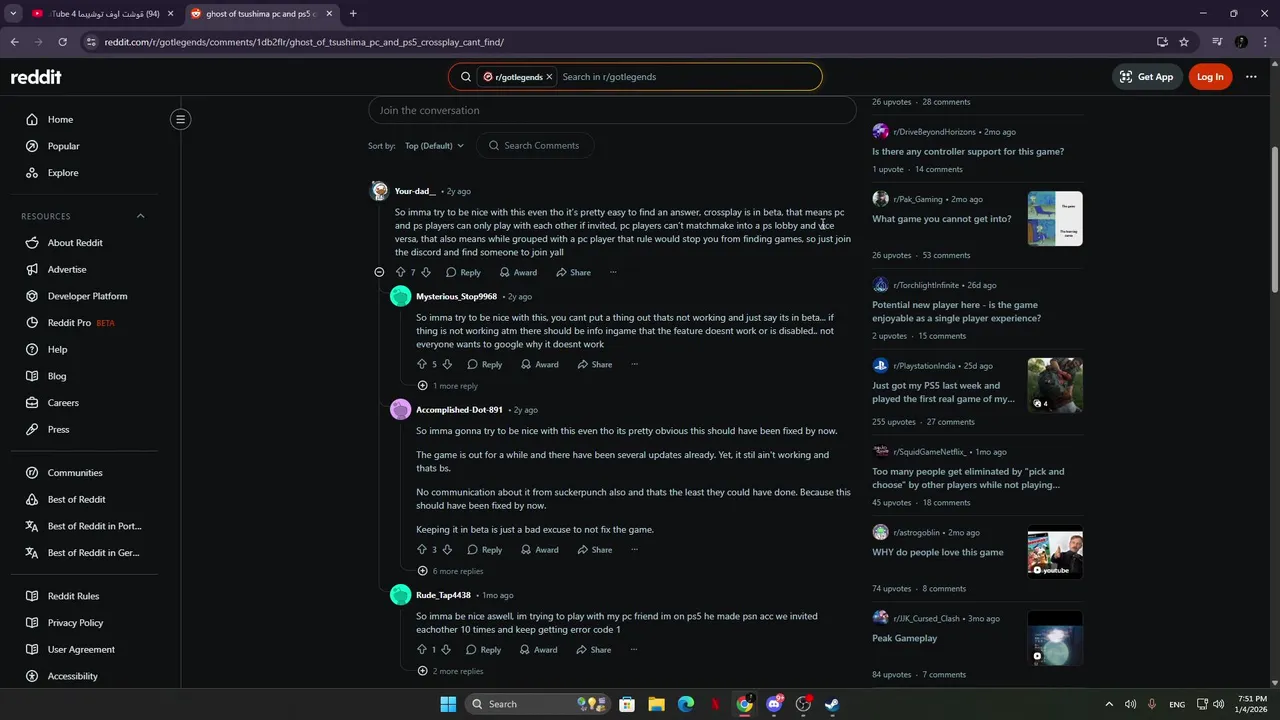
Task: Open the Reddit header overflow menu
Action: [1251, 77]
